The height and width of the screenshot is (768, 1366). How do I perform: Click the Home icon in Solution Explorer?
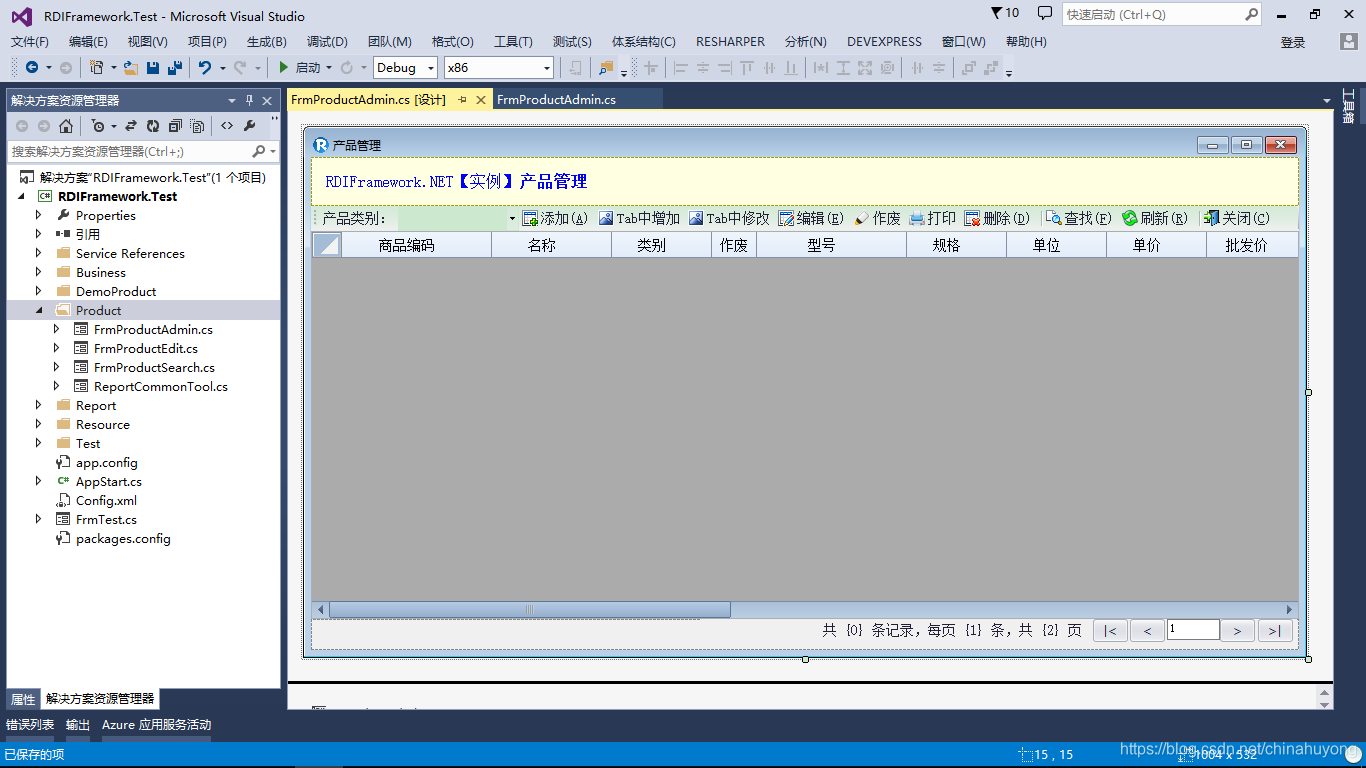coord(66,126)
